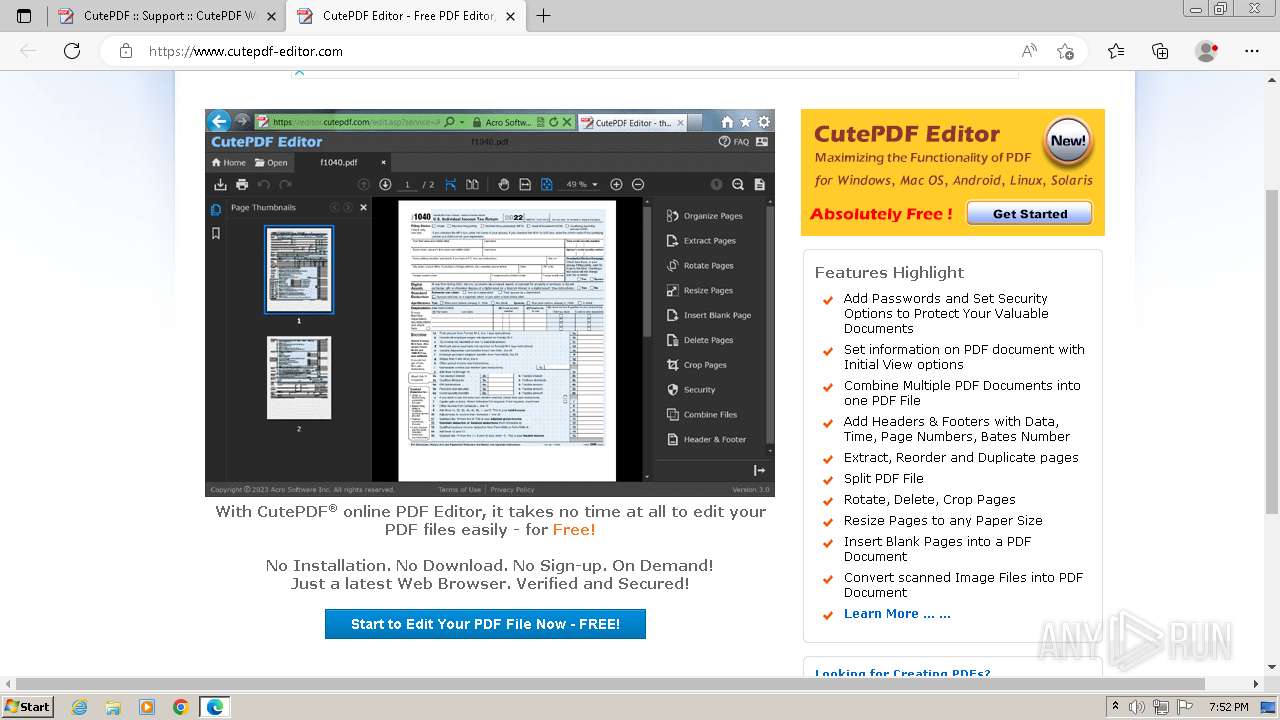This screenshot has width=1280, height=720.
Task: Click the f1040.pdf tab in screenshot
Action: pyautogui.click(x=345, y=162)
